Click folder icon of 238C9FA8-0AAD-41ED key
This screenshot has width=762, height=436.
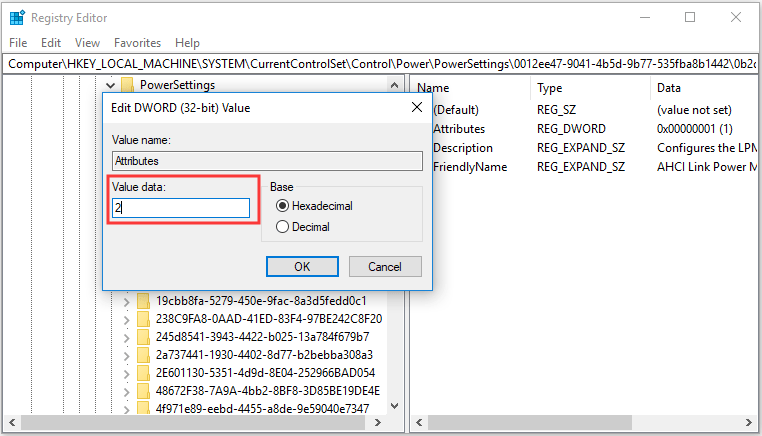143,319
